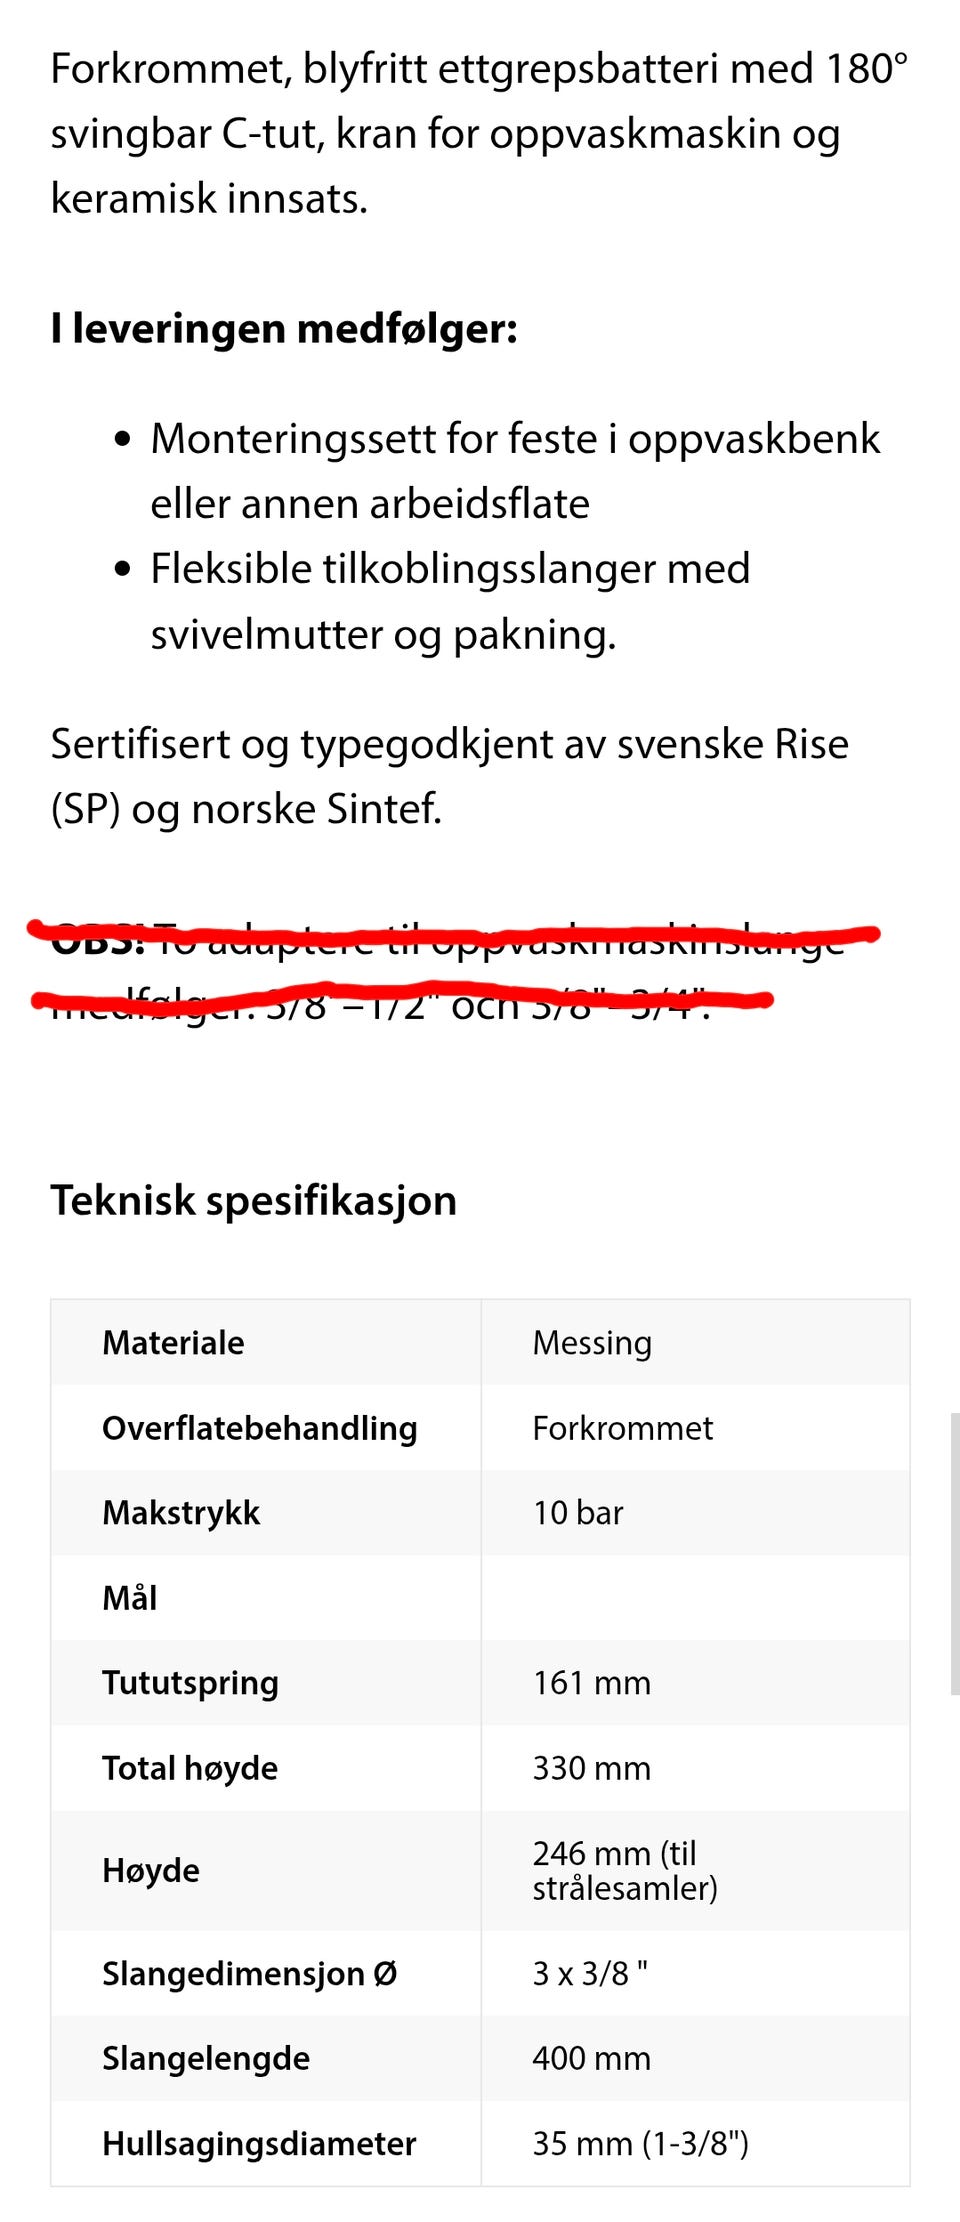Click the 'Teknisk spesifikasjon' heading

(x=254, y=1200)
